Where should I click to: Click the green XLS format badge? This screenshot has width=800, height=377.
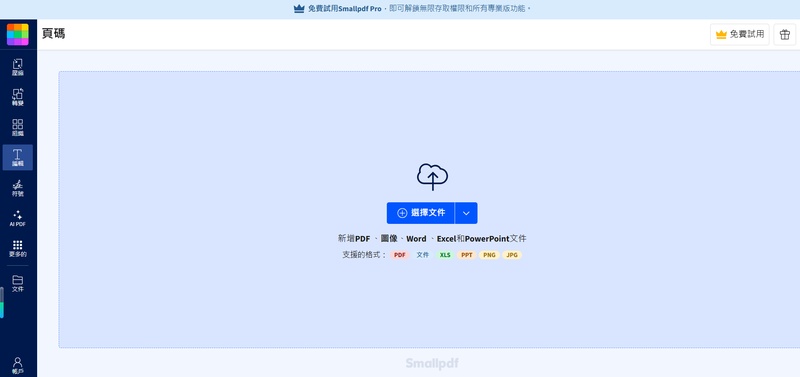pos(445,255)
